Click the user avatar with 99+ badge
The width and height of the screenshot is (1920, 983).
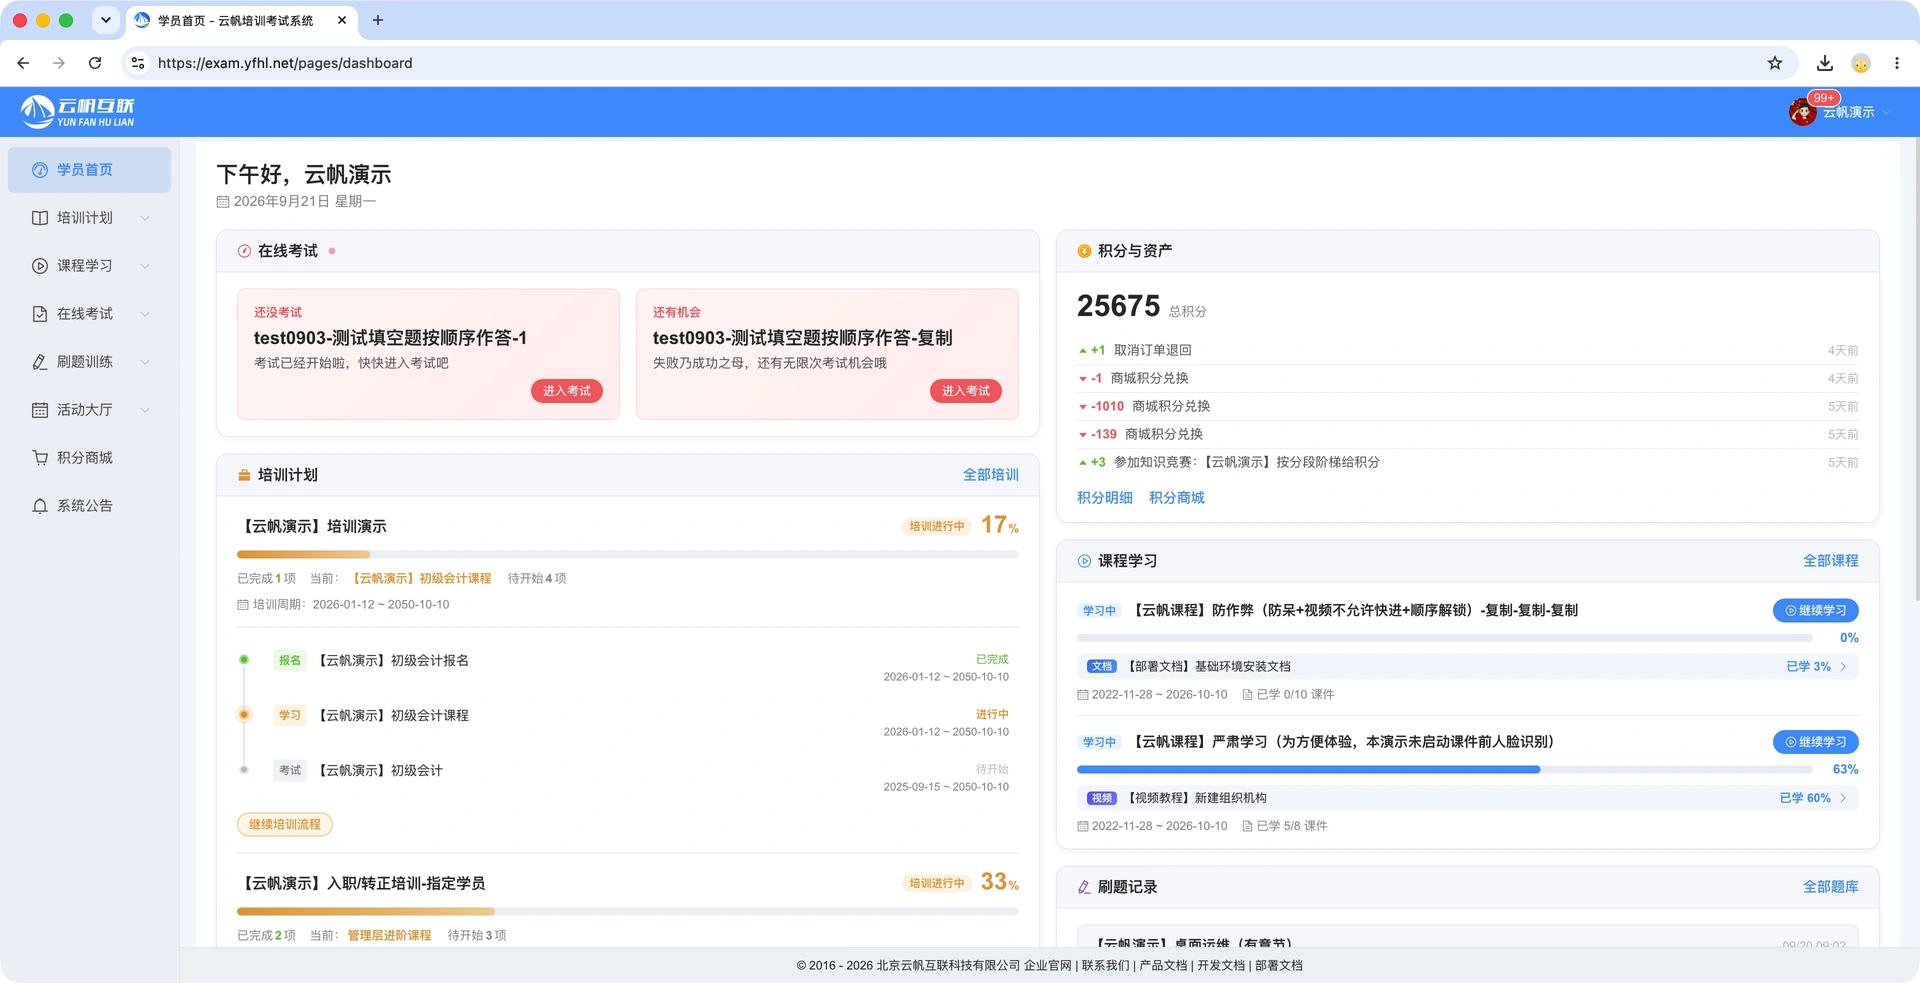tap(1803, 112)
